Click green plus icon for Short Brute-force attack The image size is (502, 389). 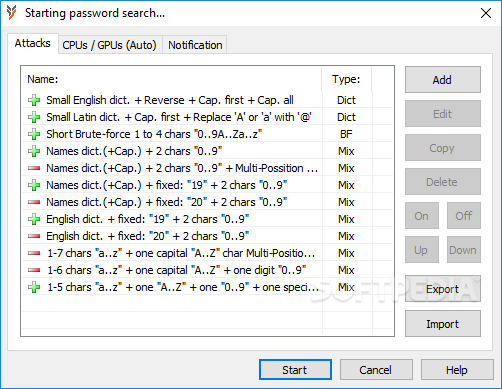pyautogui.click(x=34, y=134)
